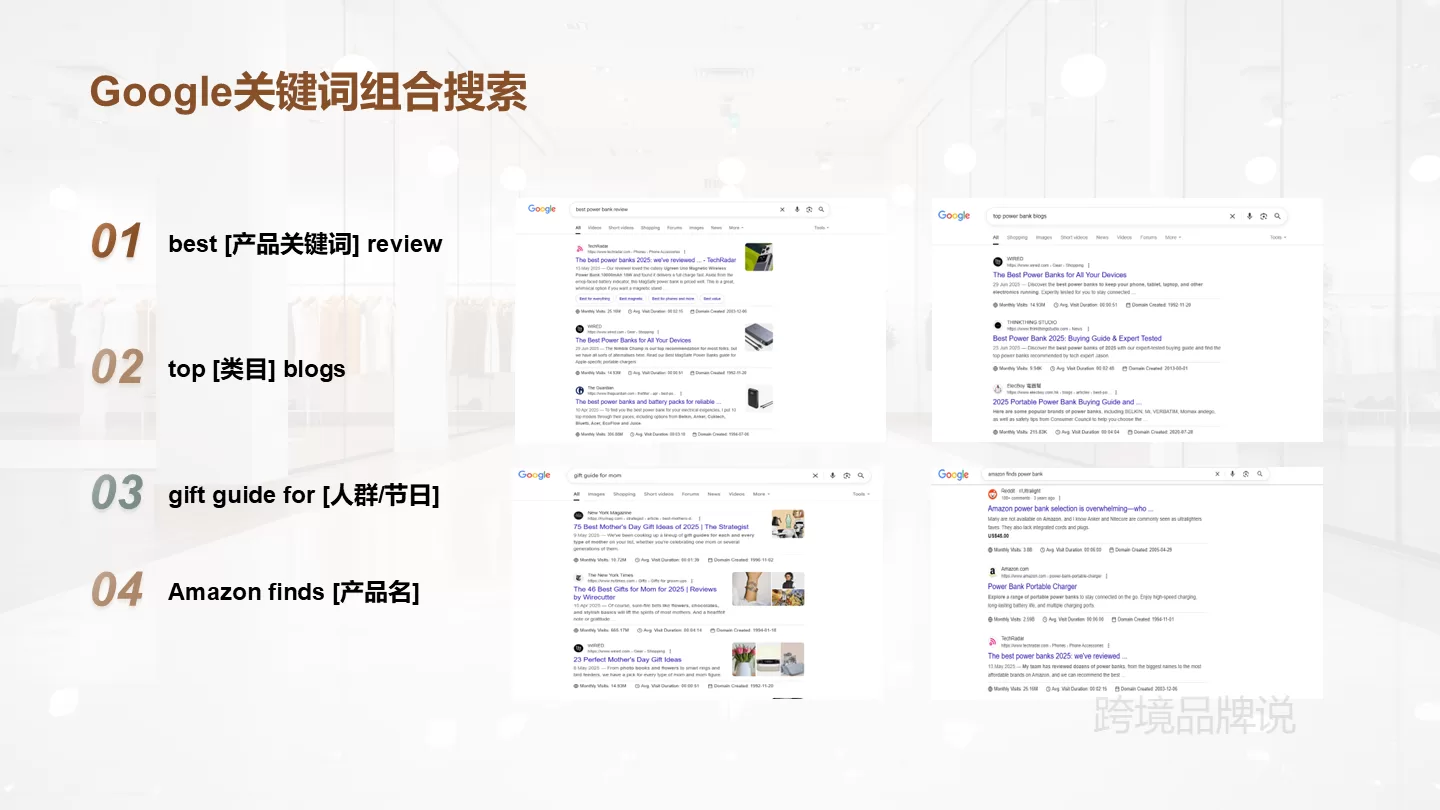Switch to Videos tab in 'best power bank review'
The width and height of the screenshot is (1440, 810).
[595, 227]
